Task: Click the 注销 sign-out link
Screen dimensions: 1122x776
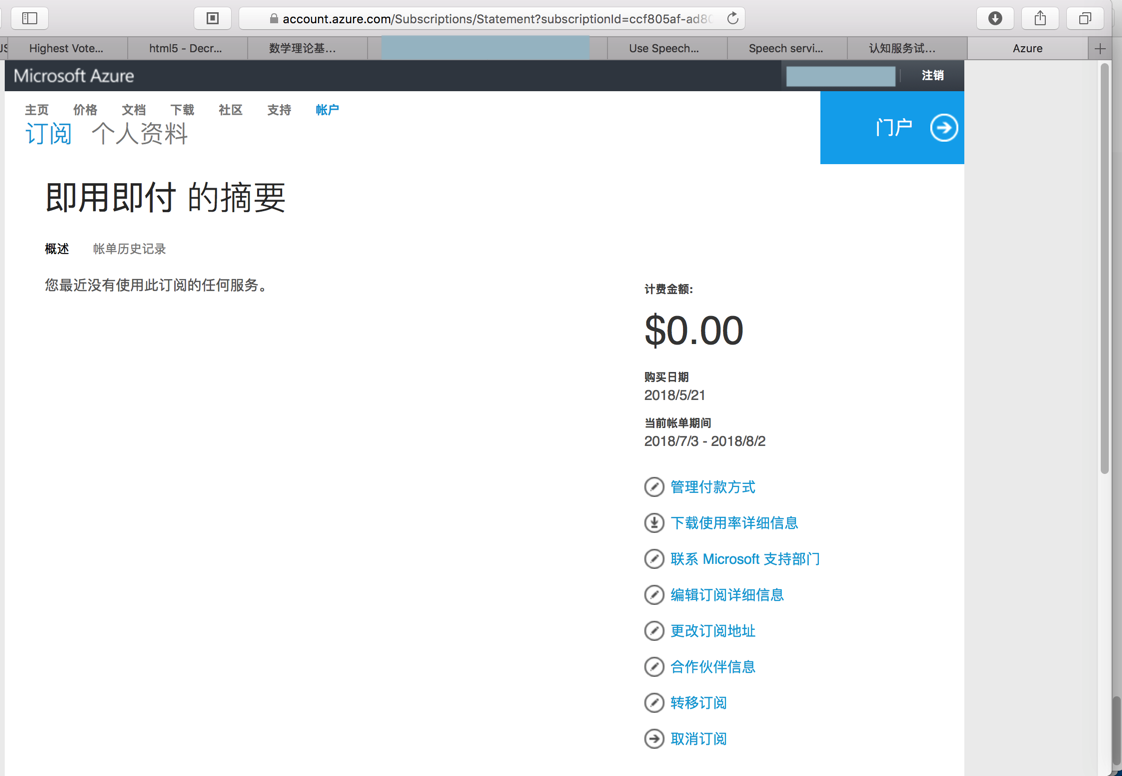Action: pos(932,75)
